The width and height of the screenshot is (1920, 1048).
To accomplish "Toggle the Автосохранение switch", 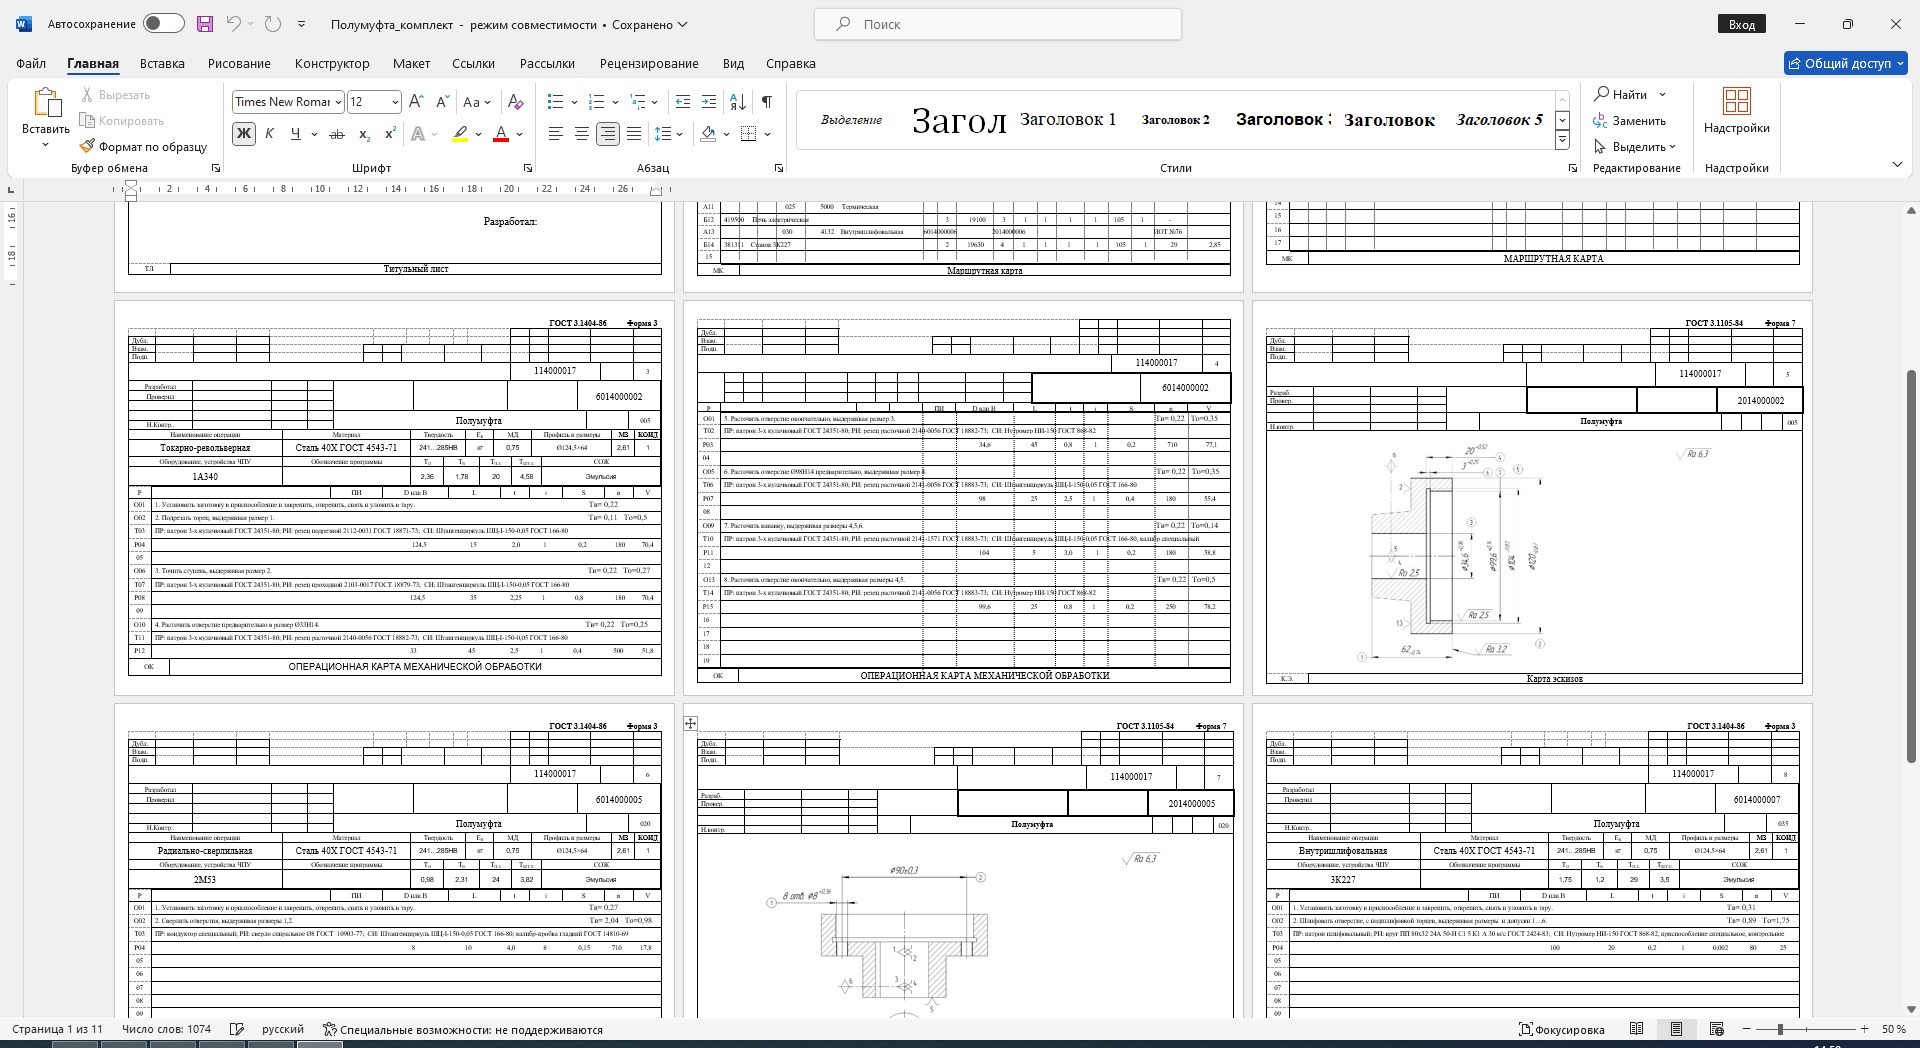I will coord(163,24).
